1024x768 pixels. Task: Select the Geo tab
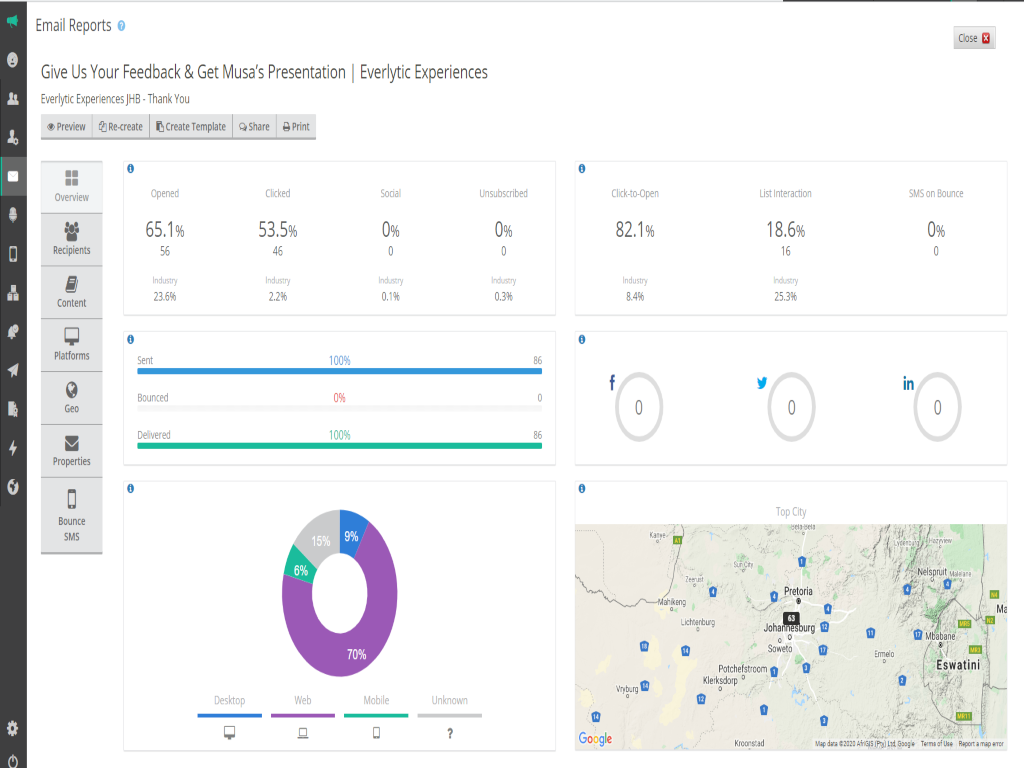tap(72, 398)
